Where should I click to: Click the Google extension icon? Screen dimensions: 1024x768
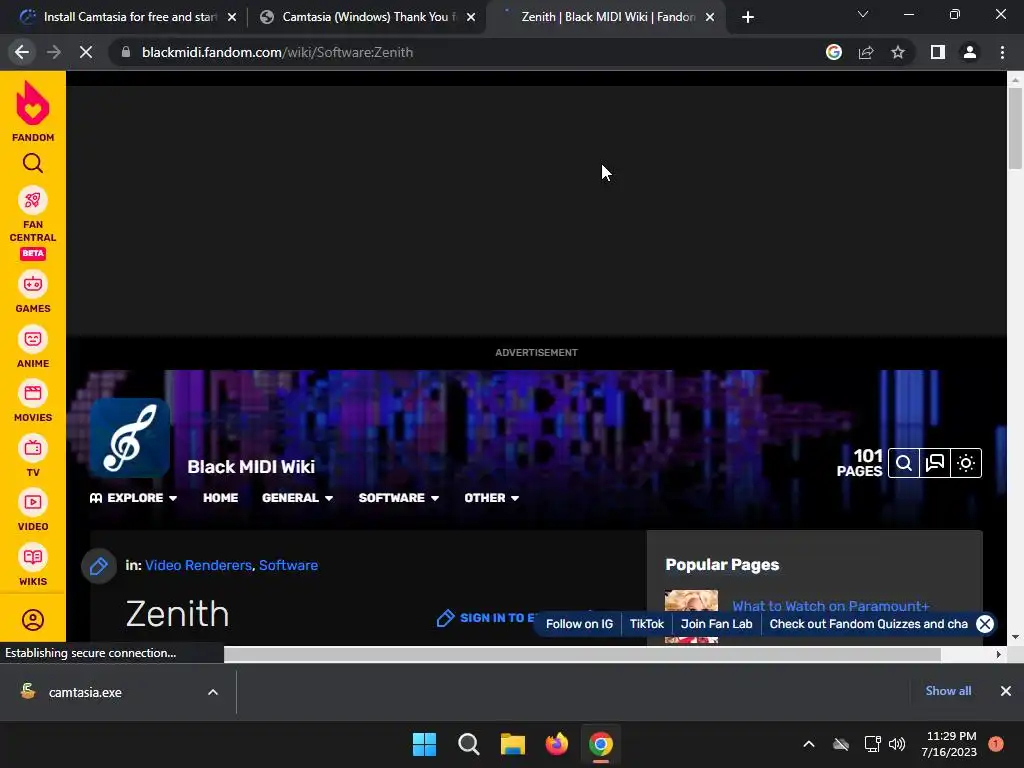tap(834, 52)
